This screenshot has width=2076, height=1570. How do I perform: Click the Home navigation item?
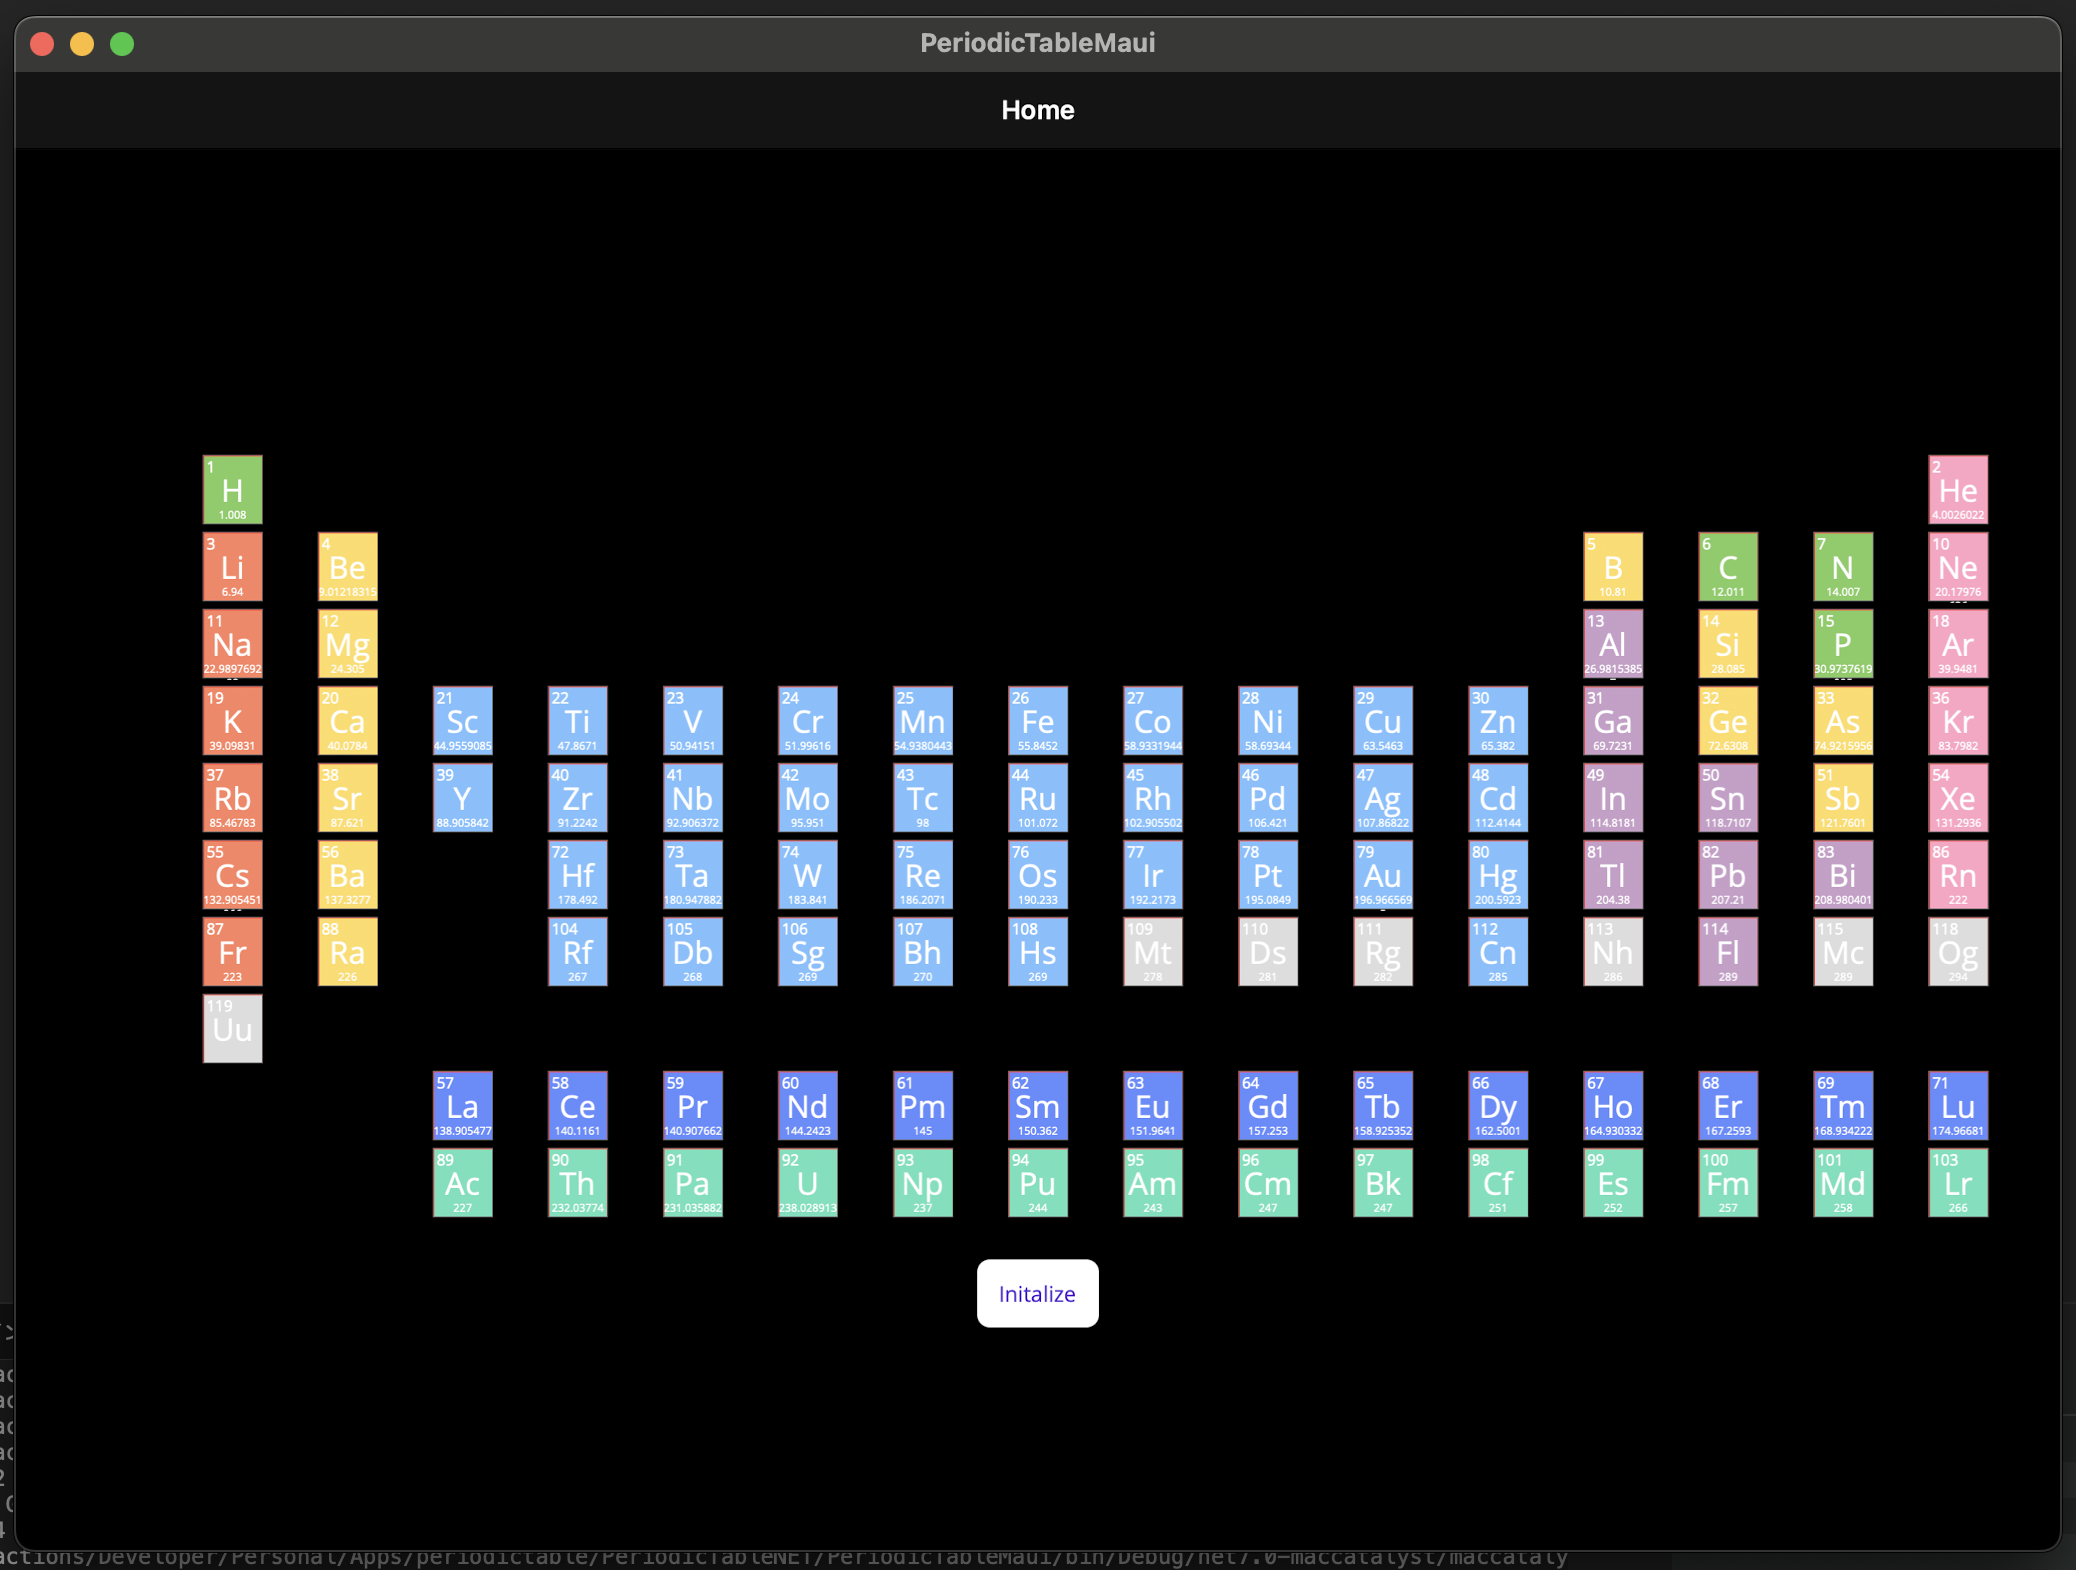pos(1038,110)
